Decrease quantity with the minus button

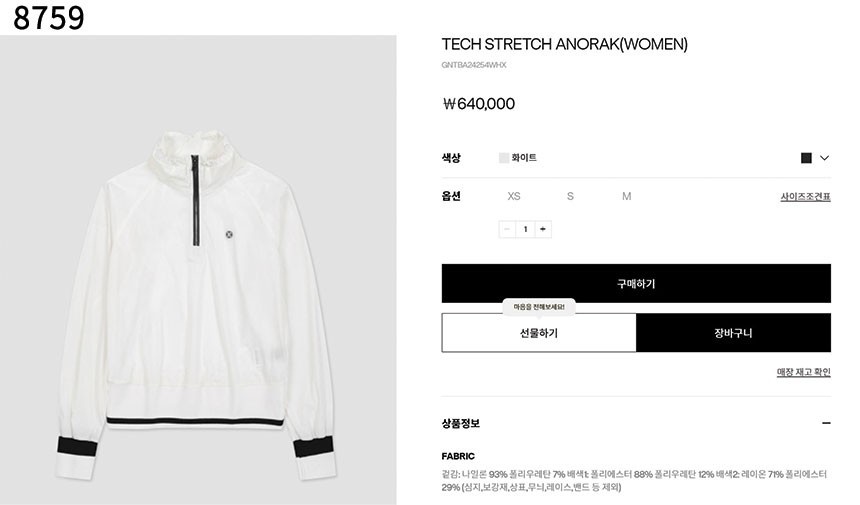coord(507,229)
